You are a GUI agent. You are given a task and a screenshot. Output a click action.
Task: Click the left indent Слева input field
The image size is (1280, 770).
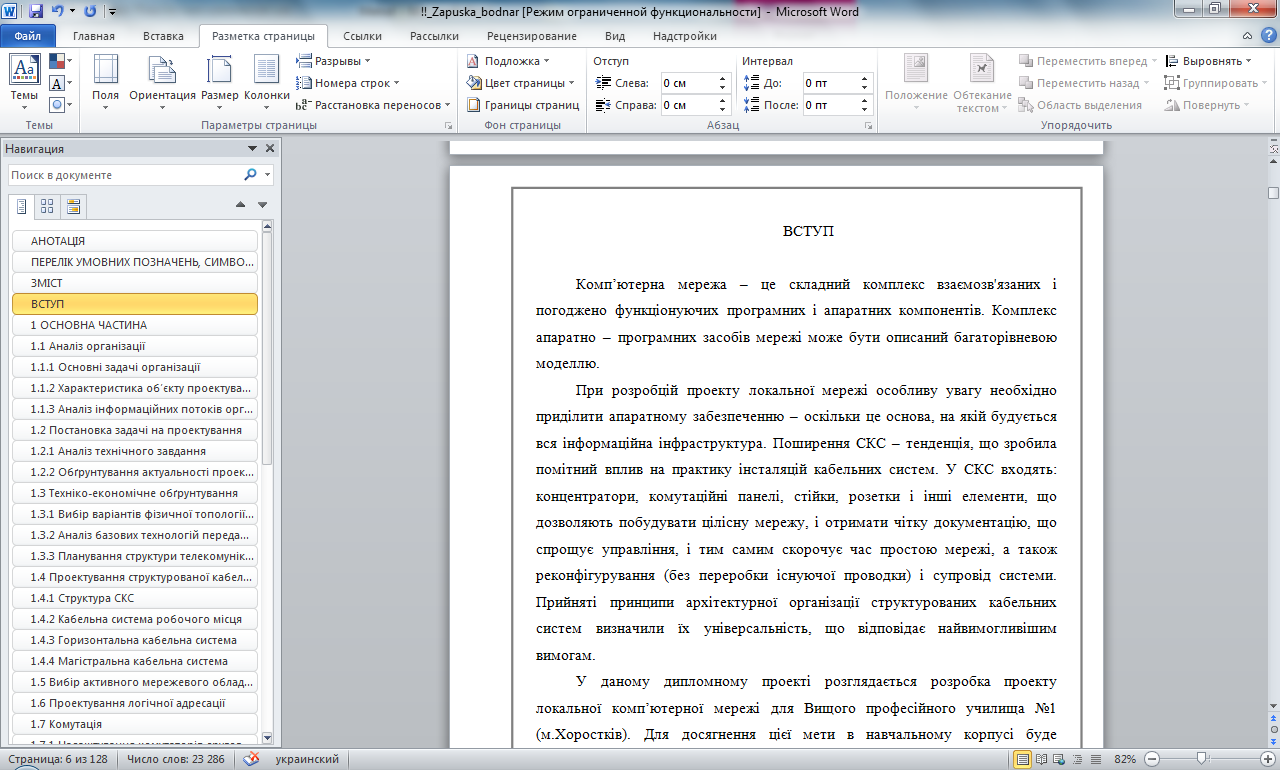click(x=689, y=83)
